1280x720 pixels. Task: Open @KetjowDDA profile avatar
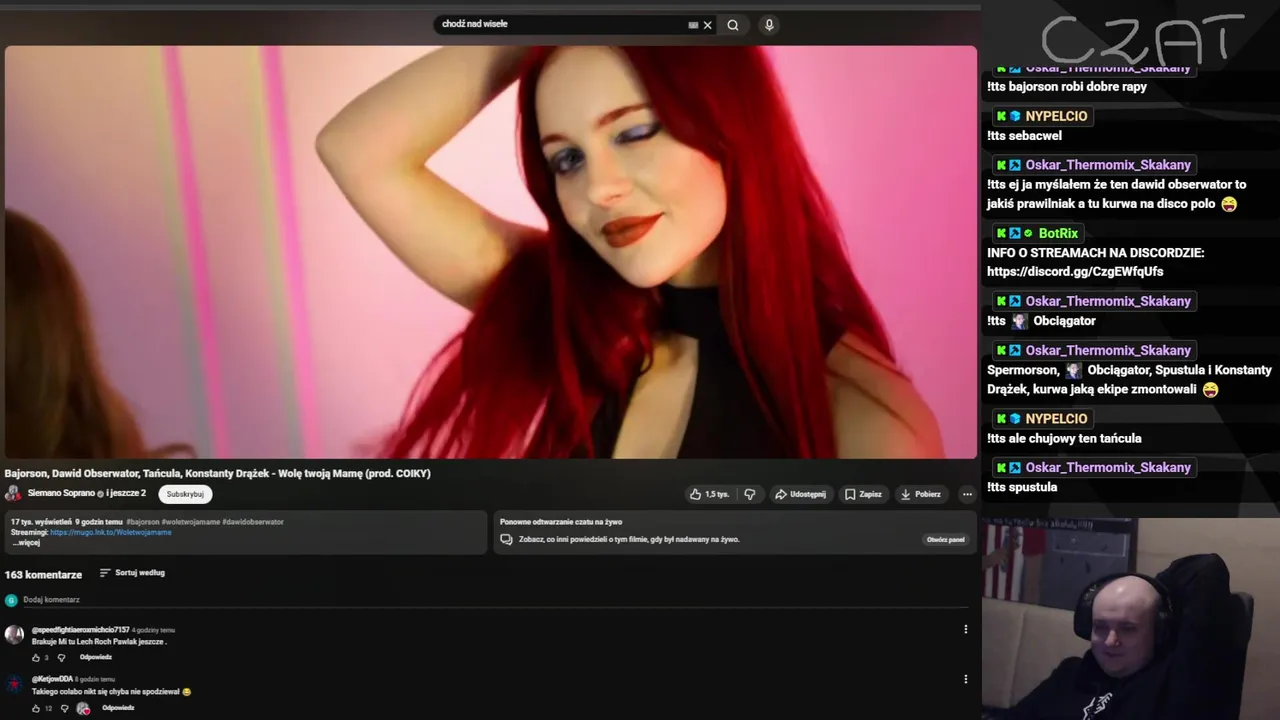(x=14, y=684)
